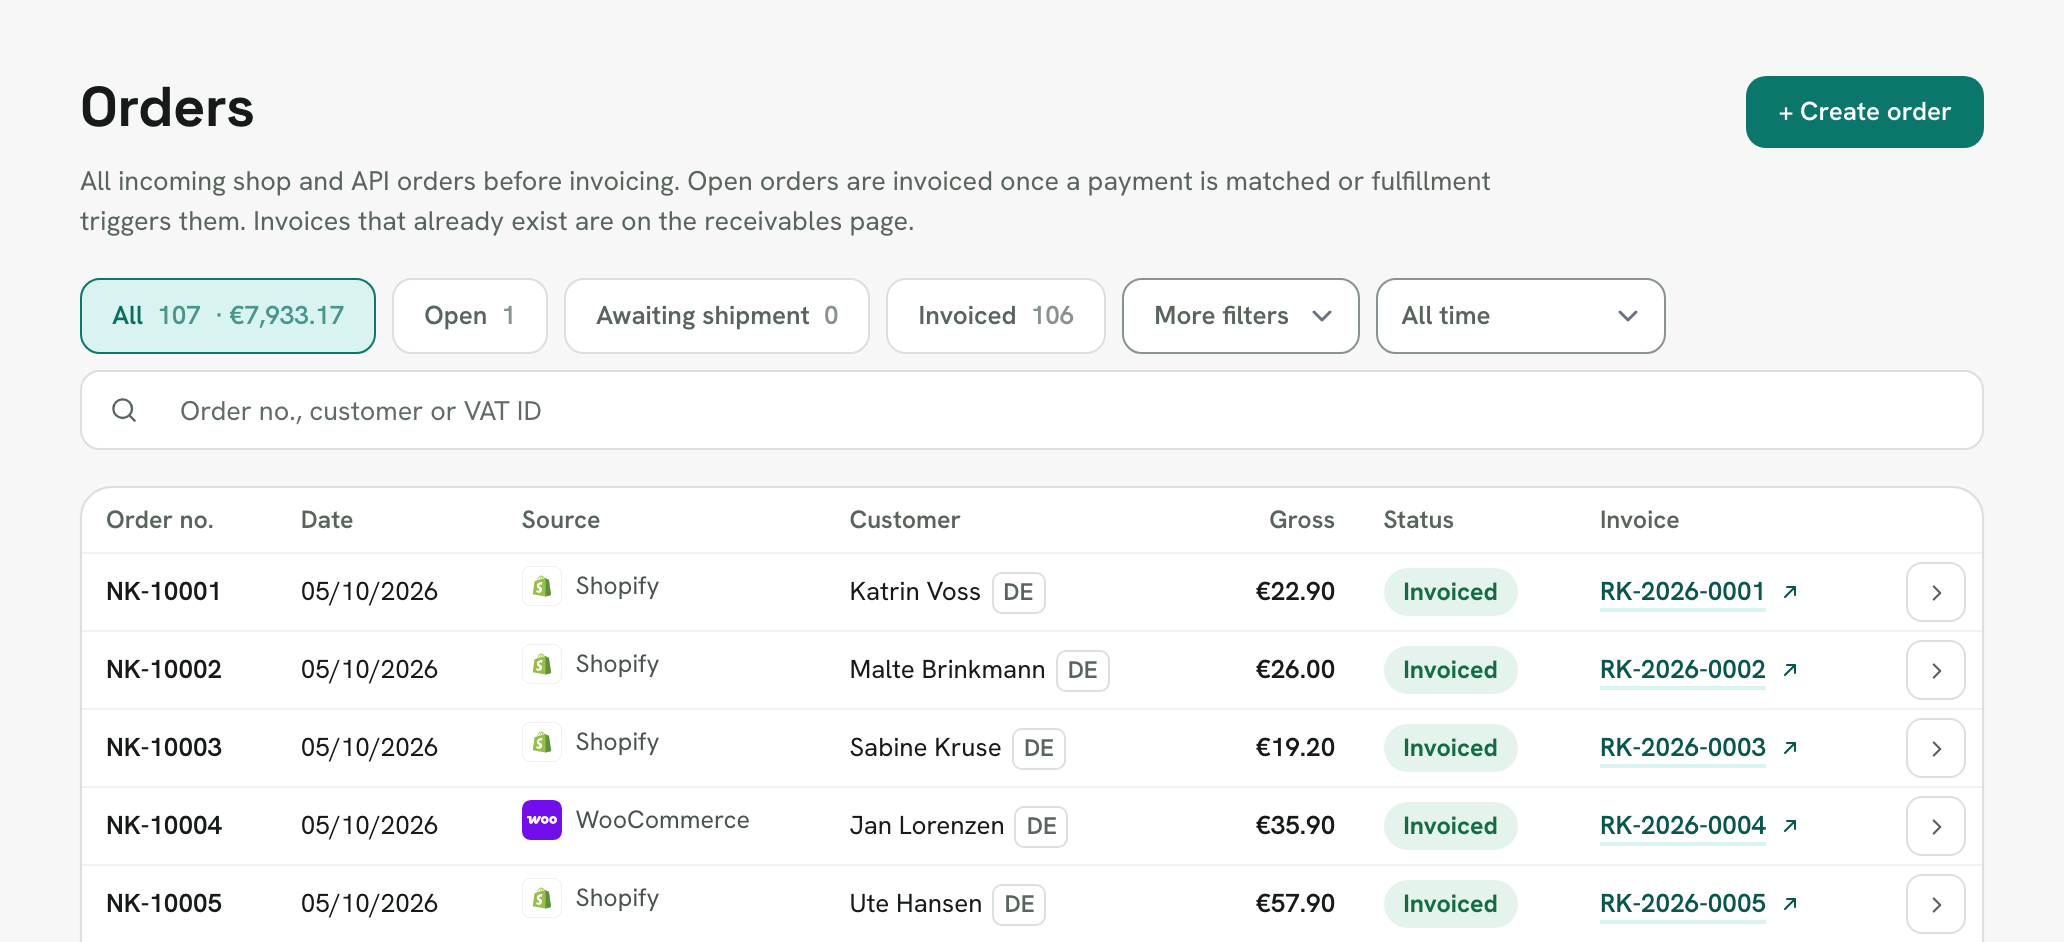Click WooCommerce icon in NK-10004 row
Viewport: 2064px width, 942px height.
coord(542,820)
